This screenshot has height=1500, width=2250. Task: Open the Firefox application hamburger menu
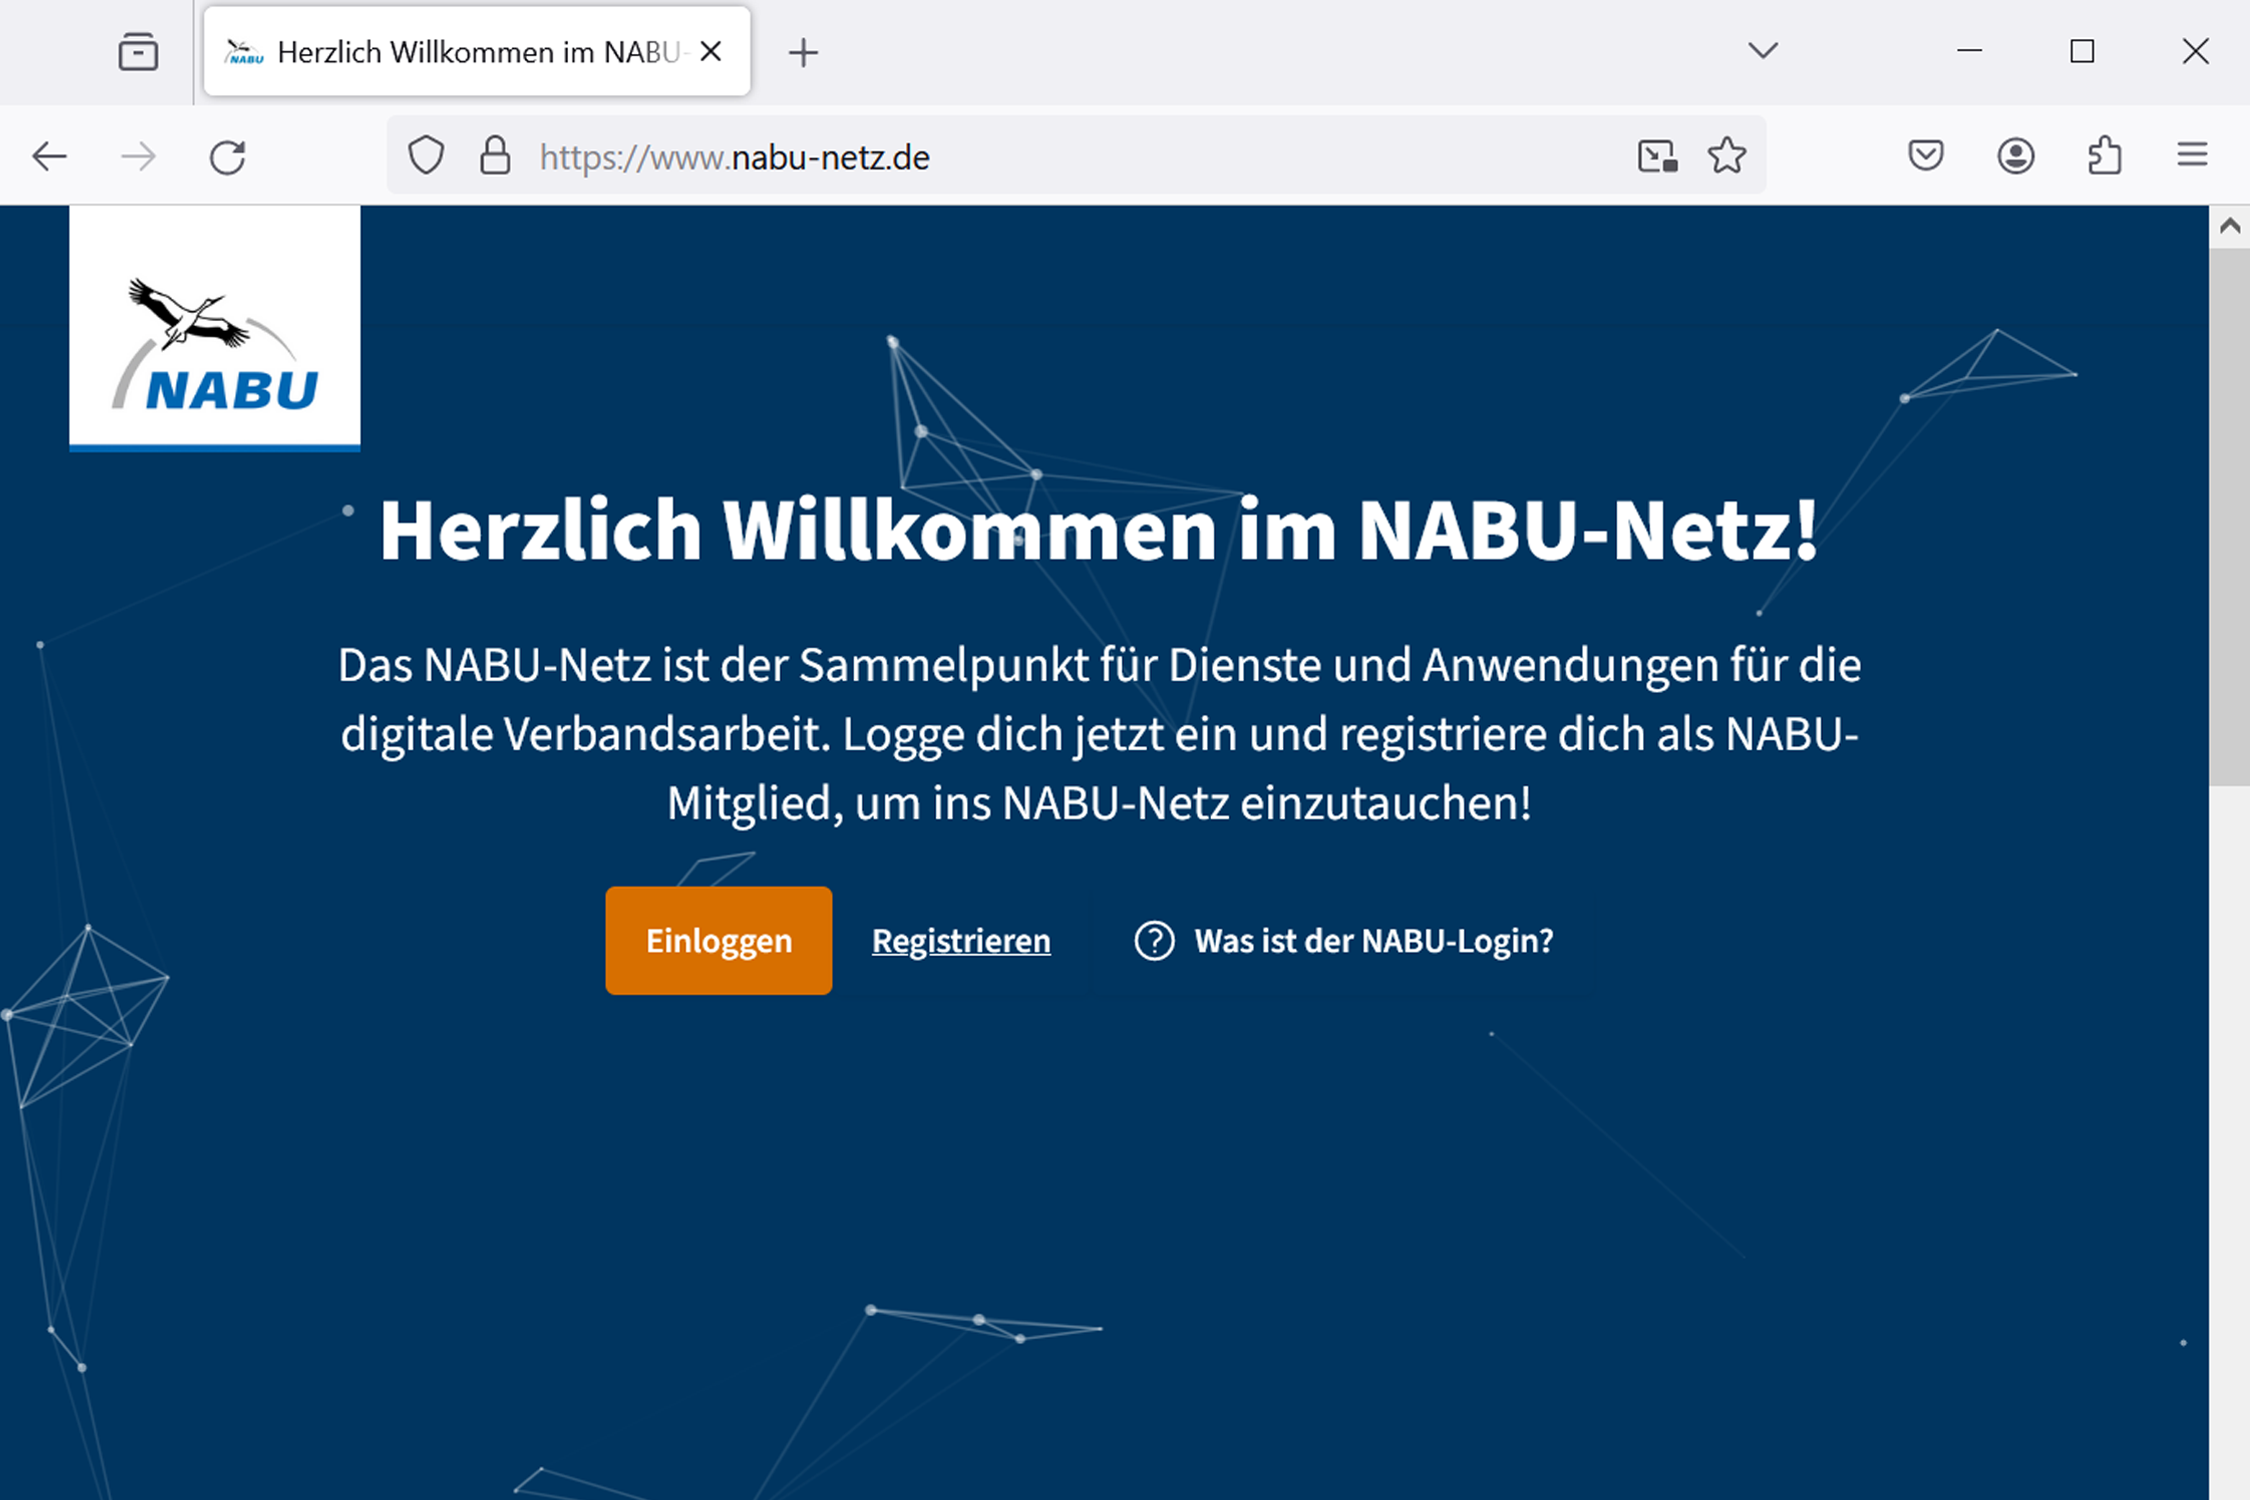[2192, 154]
